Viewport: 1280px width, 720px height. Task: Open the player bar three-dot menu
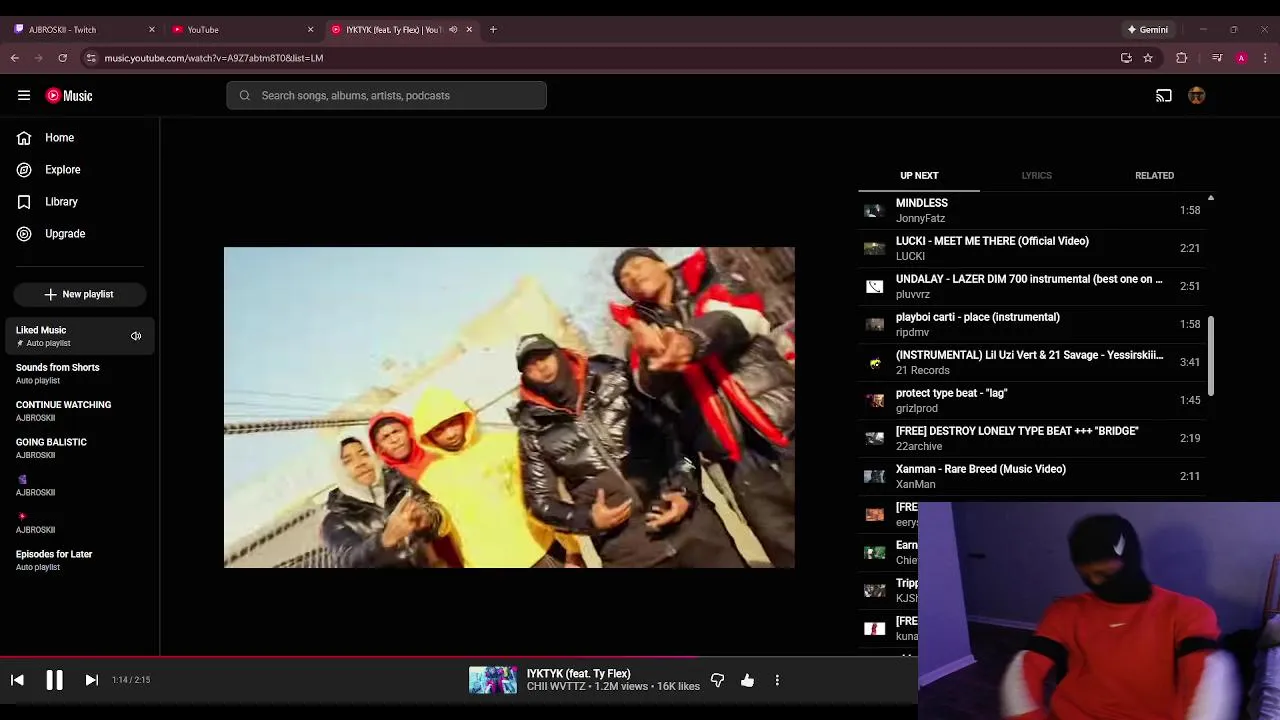click(777, 680)
